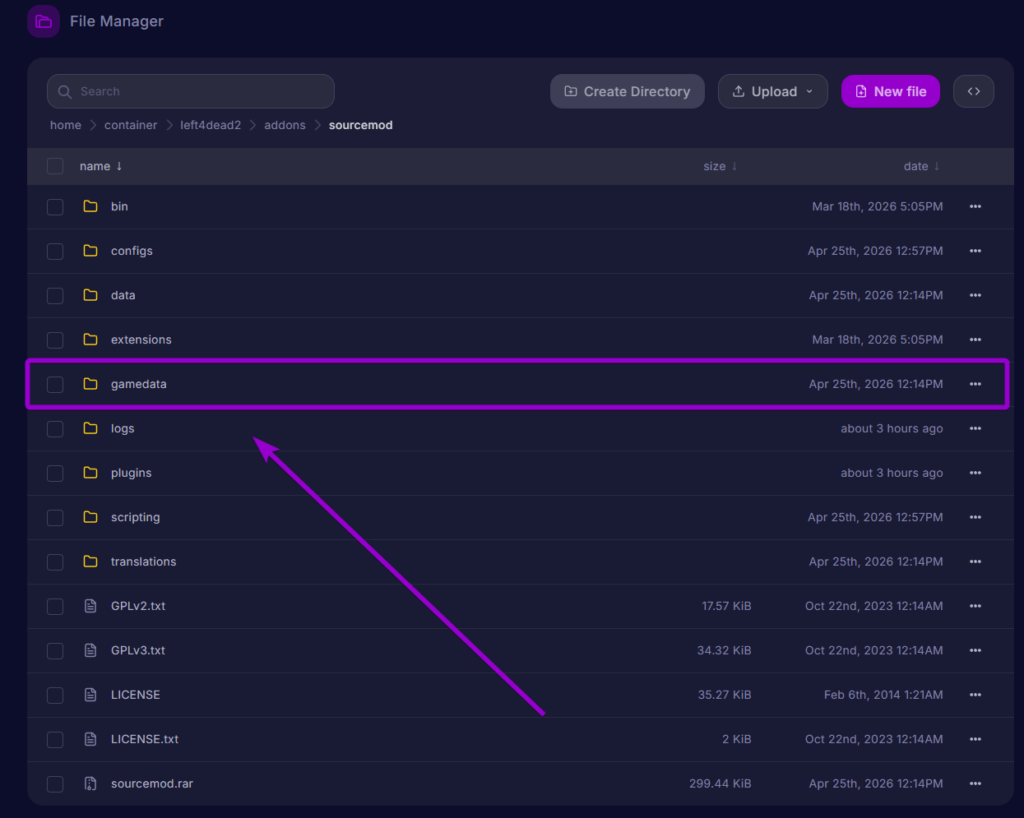Click inside the Search field
The width and height of the screenshot is (1024, 818).
point(190,91)
